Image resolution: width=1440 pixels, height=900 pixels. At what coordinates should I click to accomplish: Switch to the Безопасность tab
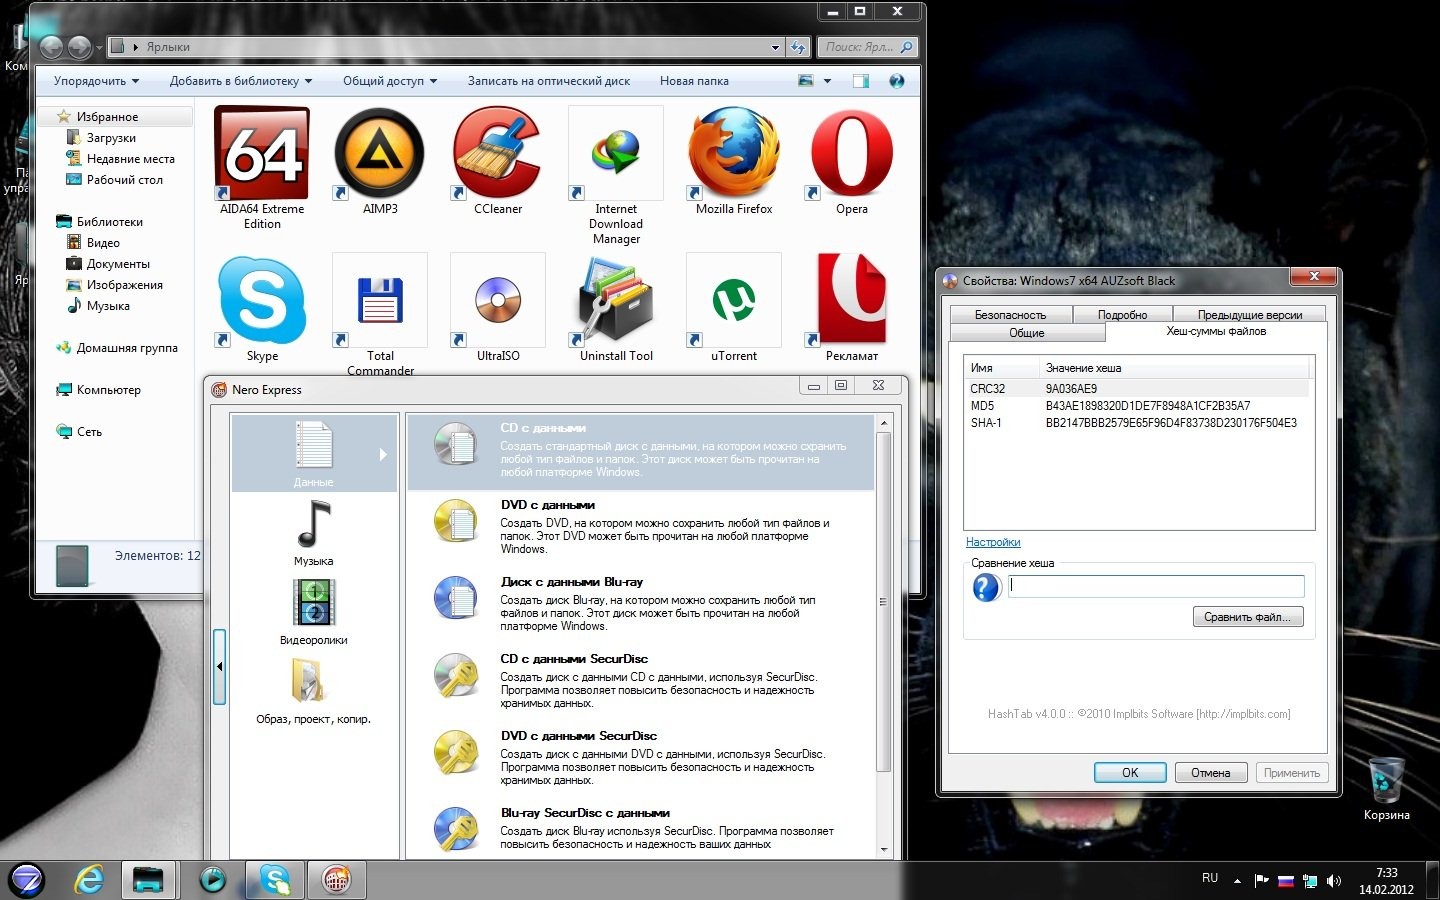coord(1010,314)
